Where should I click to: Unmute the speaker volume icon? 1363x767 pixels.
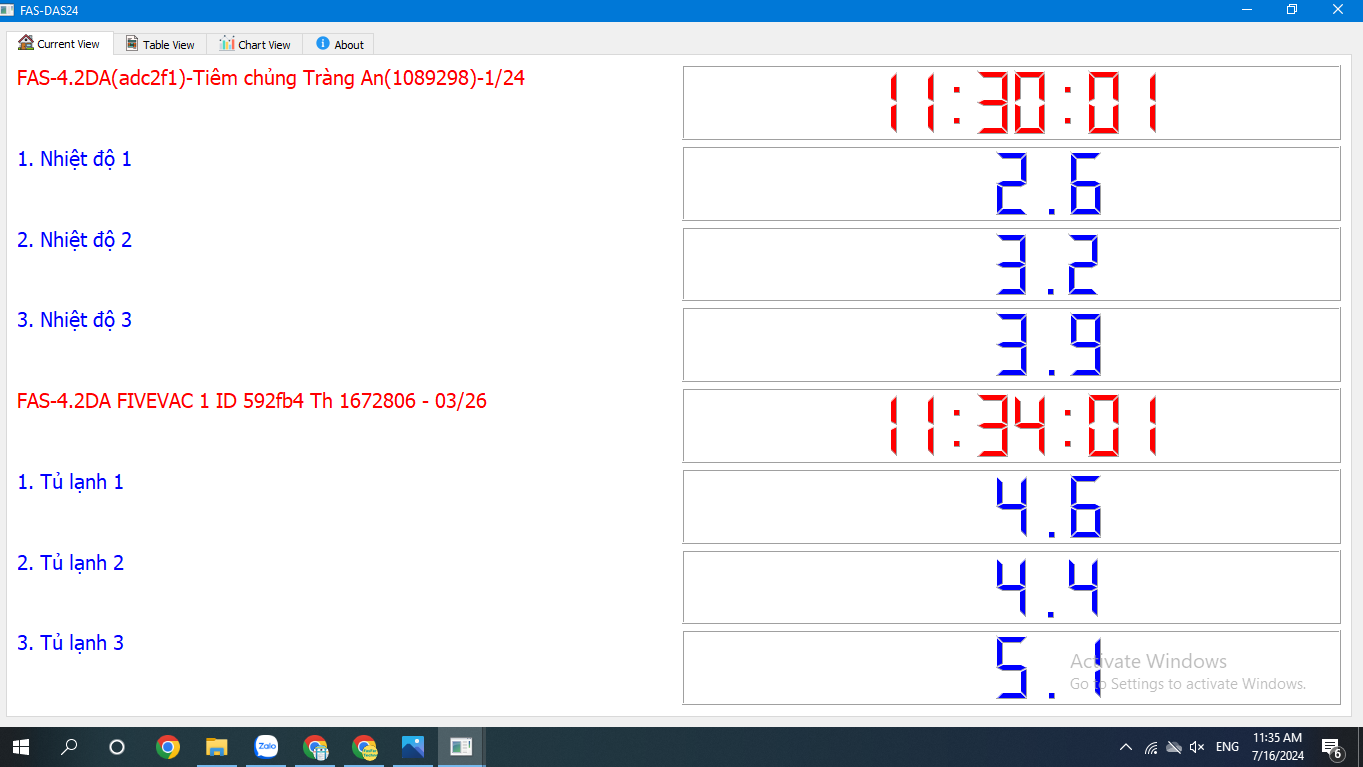pyautogui.click(x=1197, y=747)
